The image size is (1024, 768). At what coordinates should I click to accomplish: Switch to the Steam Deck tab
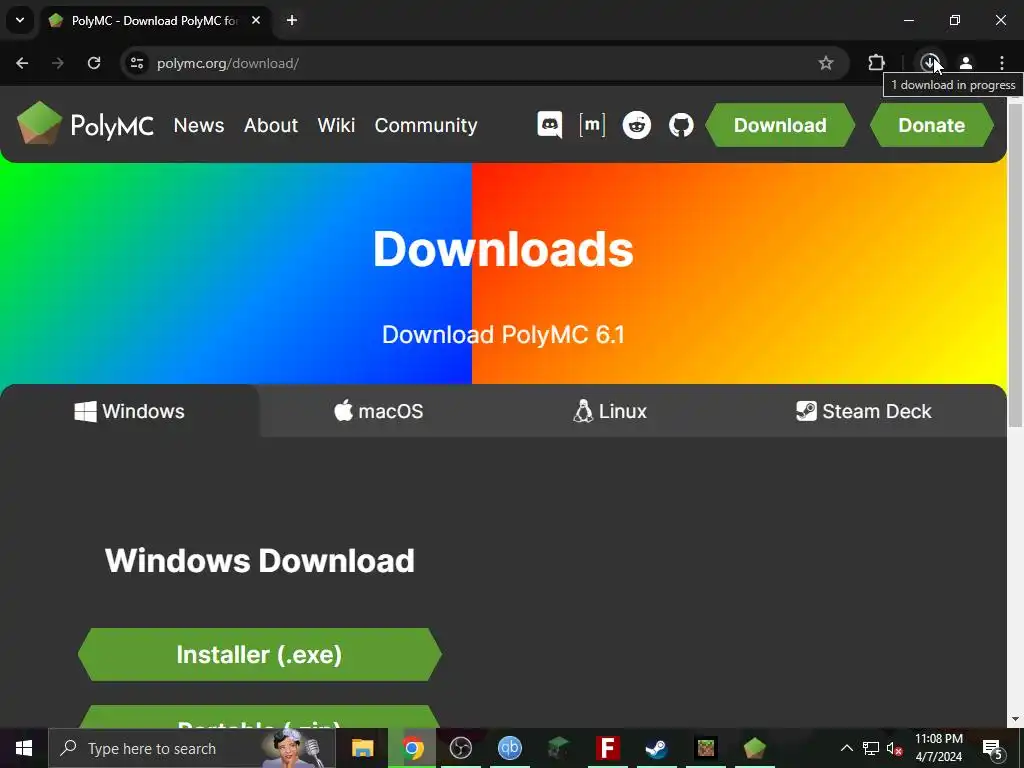(863, 411)
